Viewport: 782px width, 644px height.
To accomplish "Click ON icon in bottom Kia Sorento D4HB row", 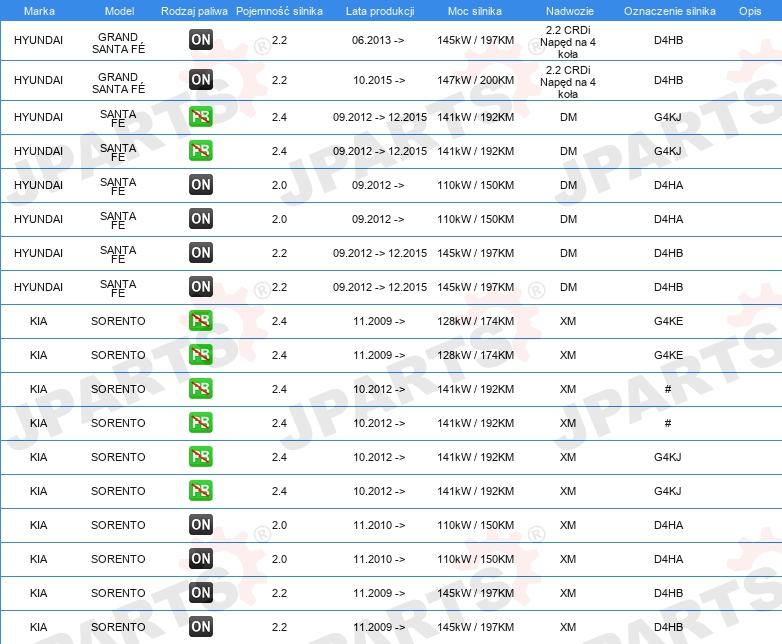I will click(x=201, y=627).
